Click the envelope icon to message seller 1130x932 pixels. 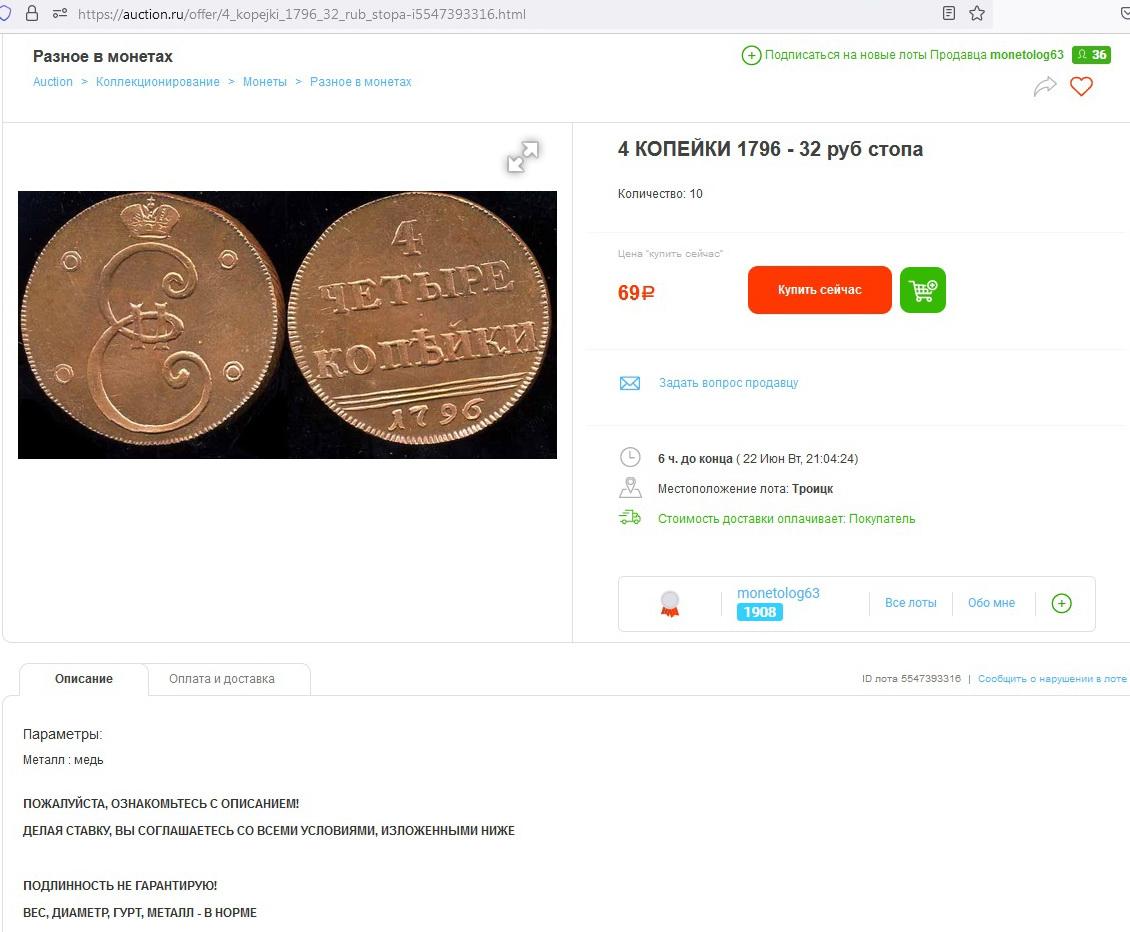[x=630, y=383]
